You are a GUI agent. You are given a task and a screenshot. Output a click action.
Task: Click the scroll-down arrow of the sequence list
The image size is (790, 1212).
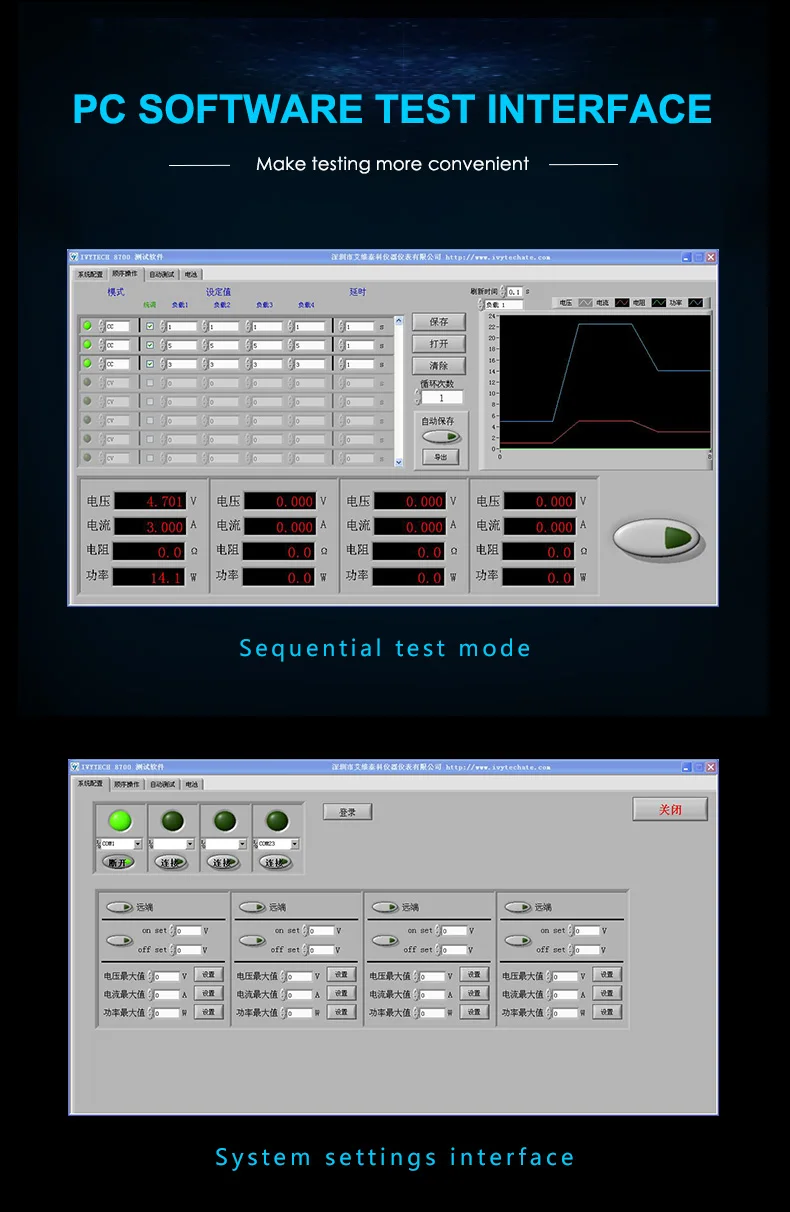(399, 462)
